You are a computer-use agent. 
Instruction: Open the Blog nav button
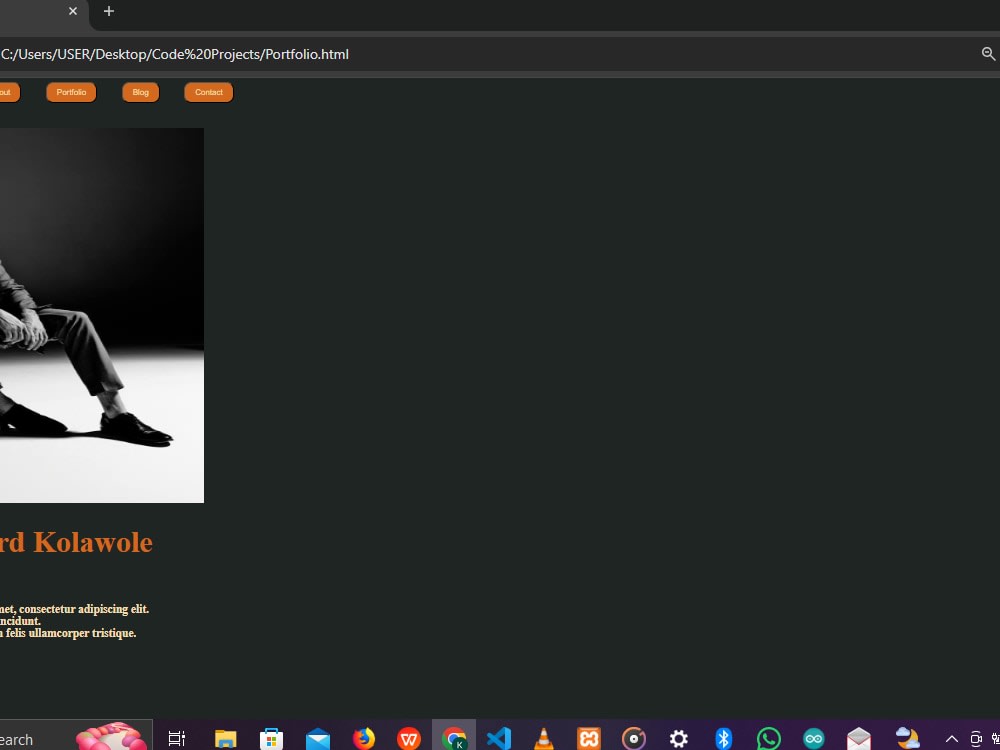(x=140, y=92)
